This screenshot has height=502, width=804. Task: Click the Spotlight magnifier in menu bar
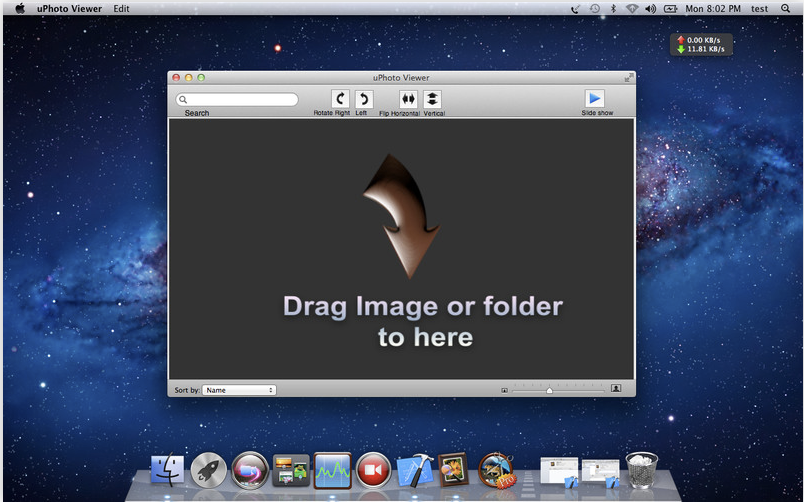click(786, 8)
